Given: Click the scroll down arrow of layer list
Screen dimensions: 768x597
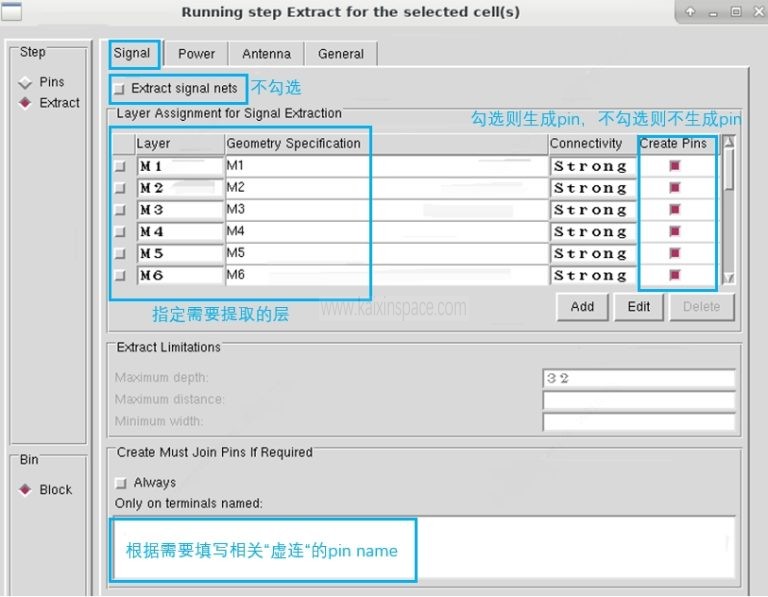Looking at the screenshot, I should point(729,278).
